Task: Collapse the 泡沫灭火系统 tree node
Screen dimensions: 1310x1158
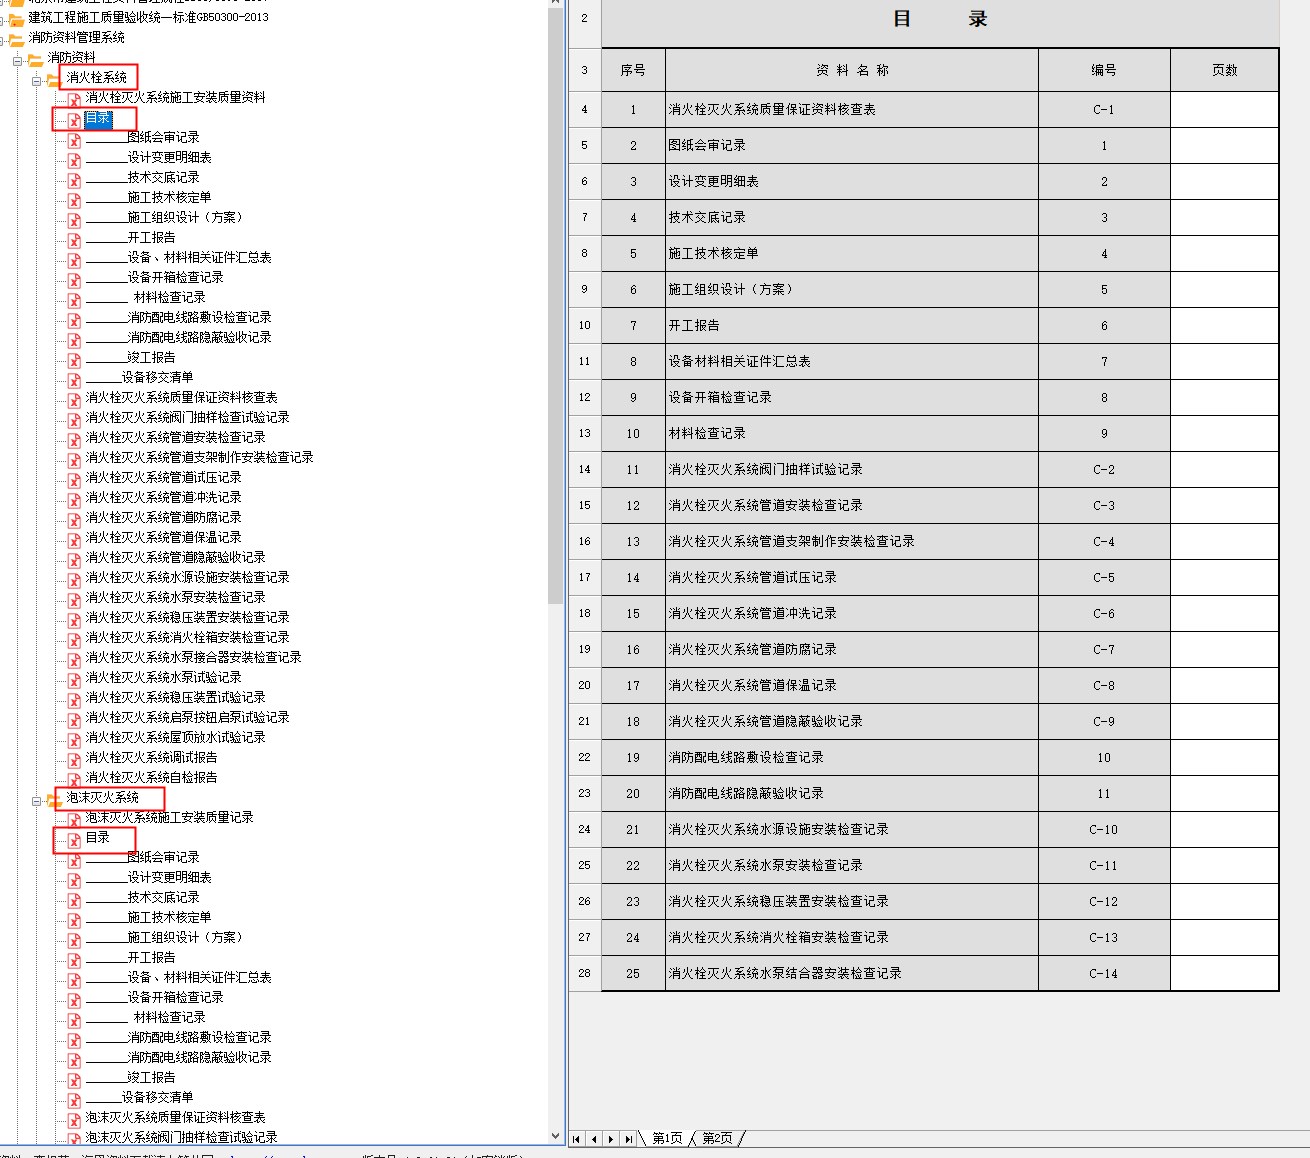Action: 37,801
